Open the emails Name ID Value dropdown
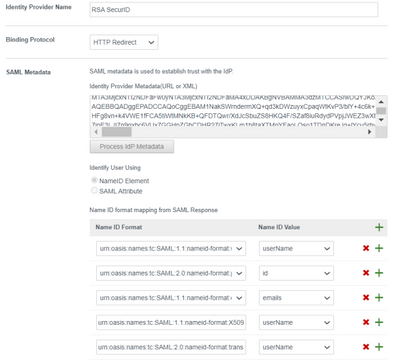Screen dimensions: 400x360 (296, 298)
